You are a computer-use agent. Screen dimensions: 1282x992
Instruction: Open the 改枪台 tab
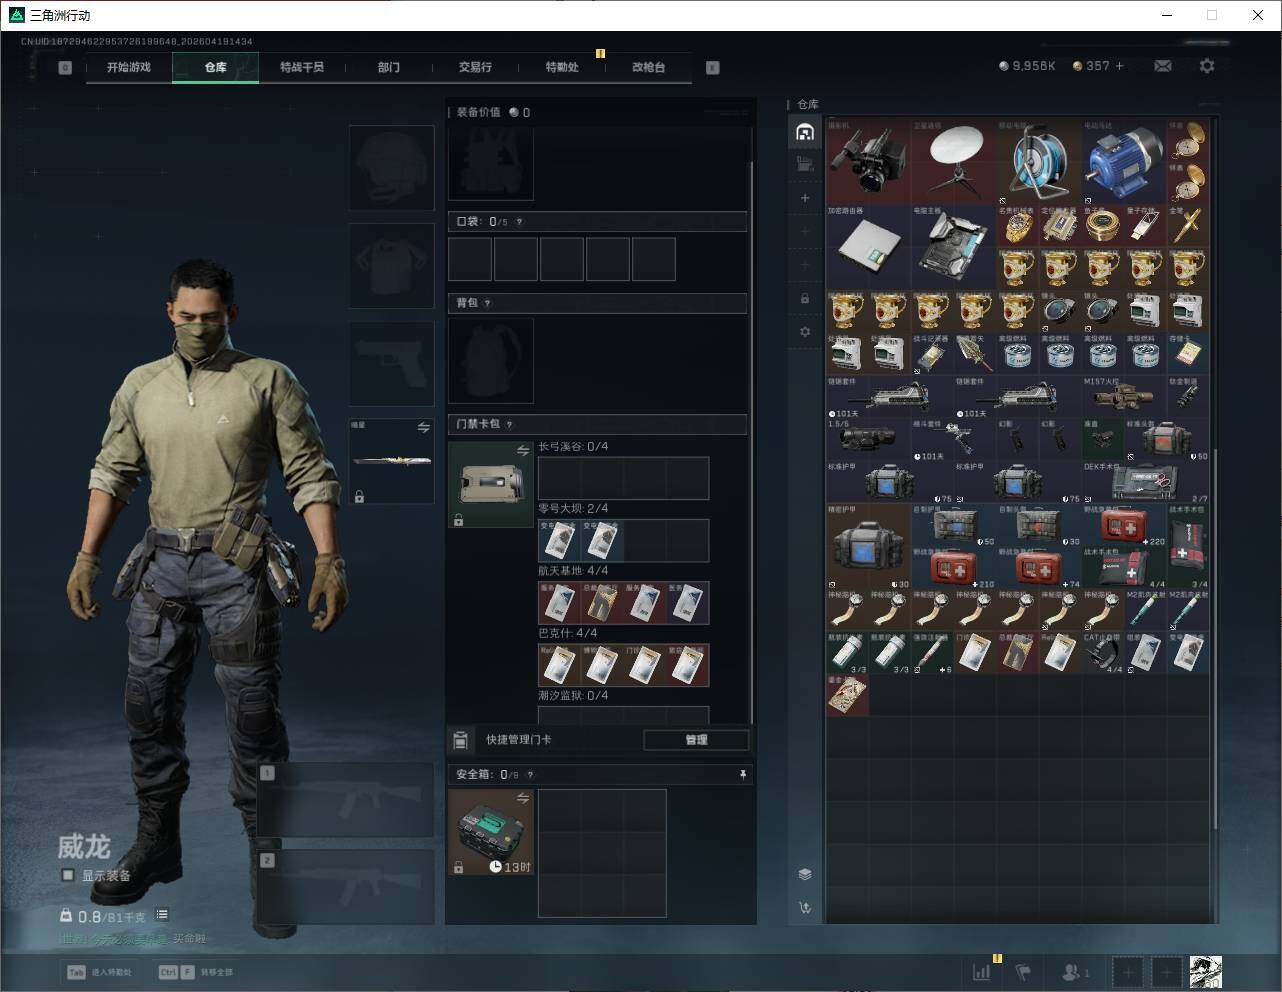(x=648, y=67)
